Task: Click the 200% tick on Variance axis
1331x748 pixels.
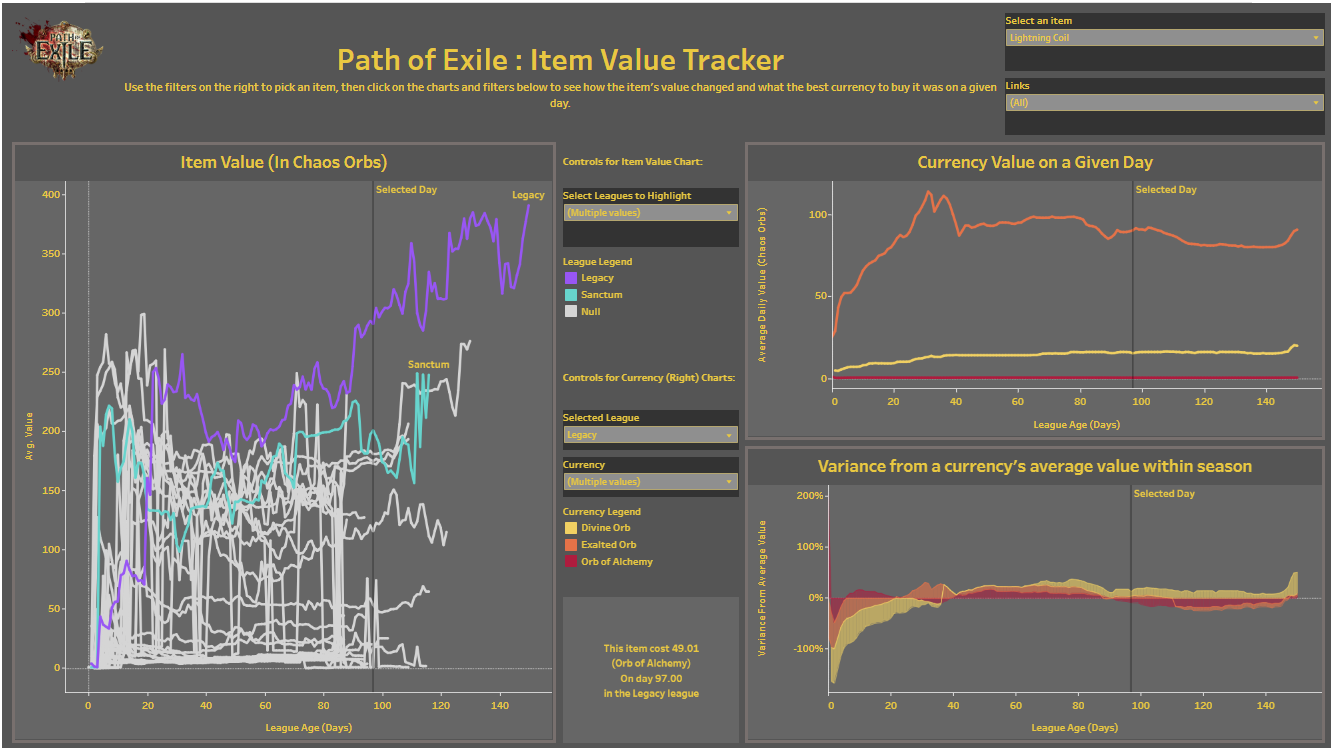Action: coord(810,496)
